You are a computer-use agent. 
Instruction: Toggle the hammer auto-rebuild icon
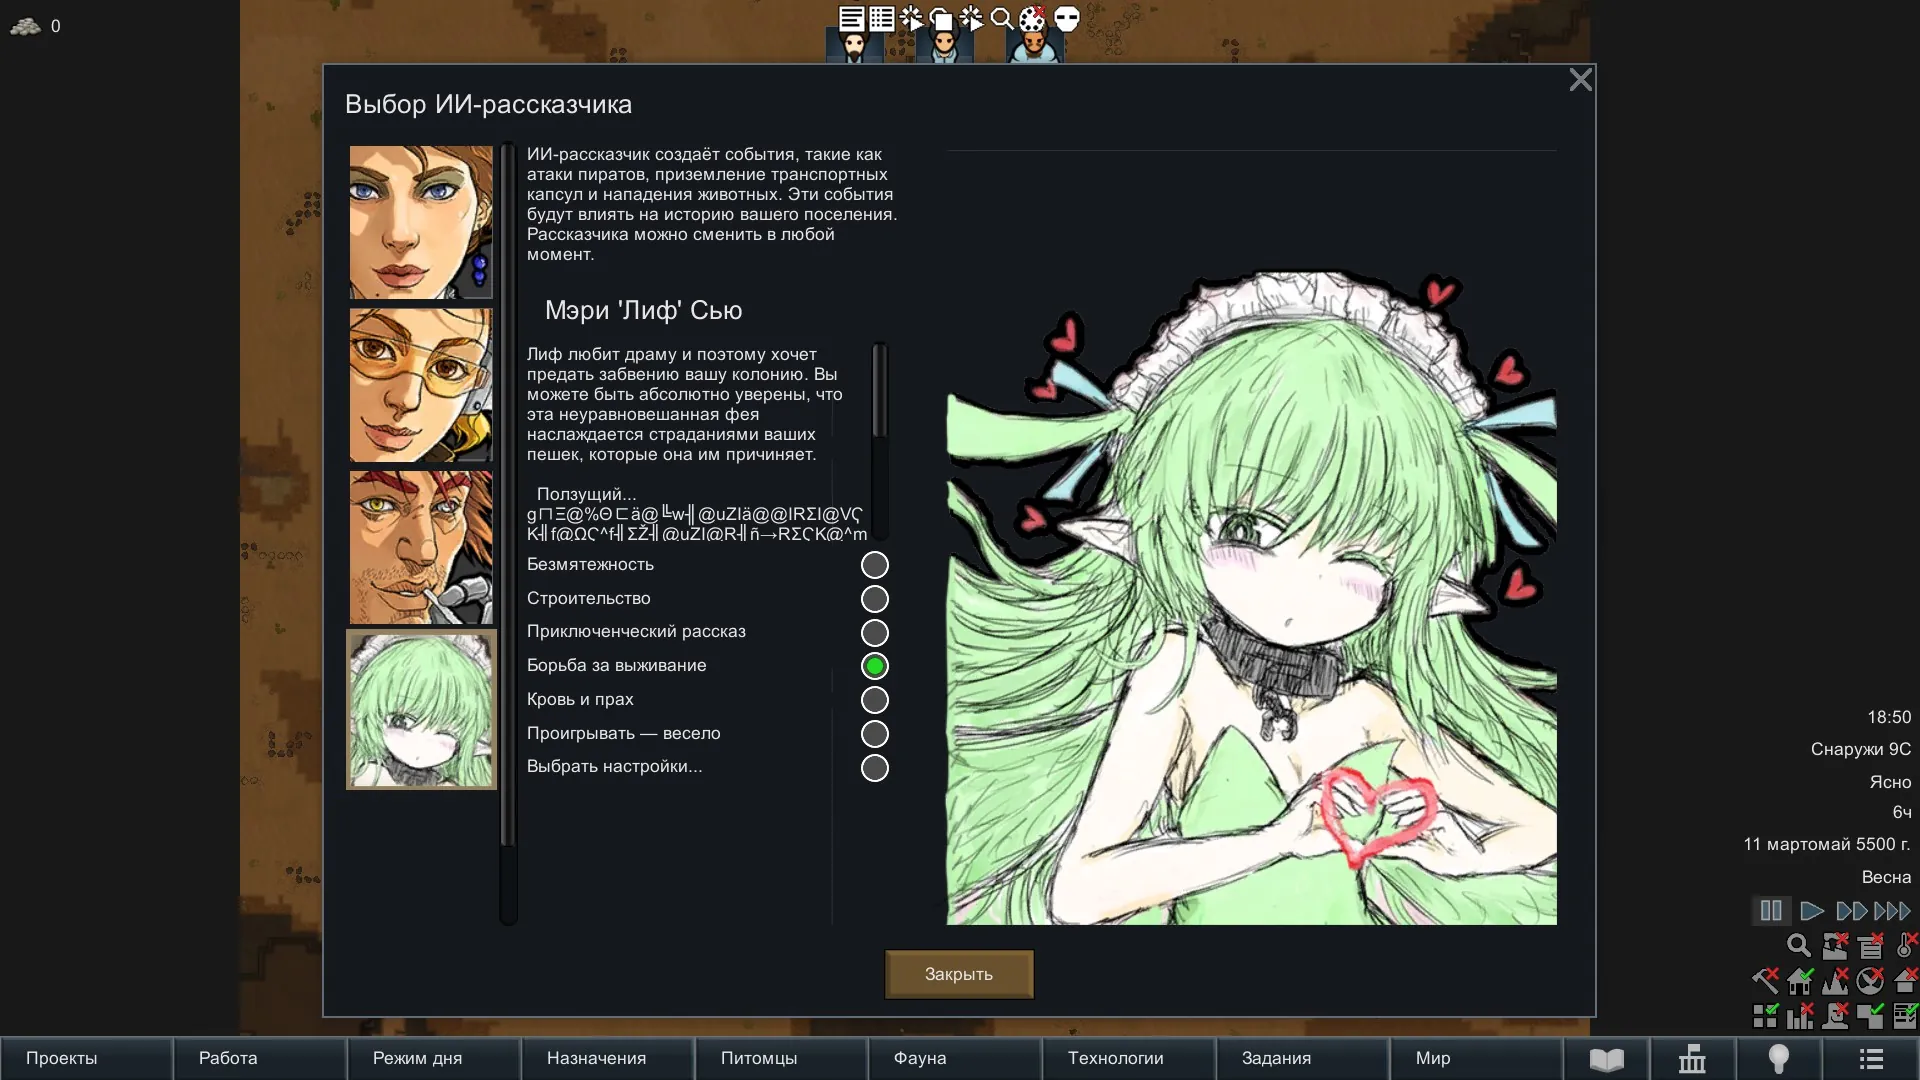[x=1765, y=980]
